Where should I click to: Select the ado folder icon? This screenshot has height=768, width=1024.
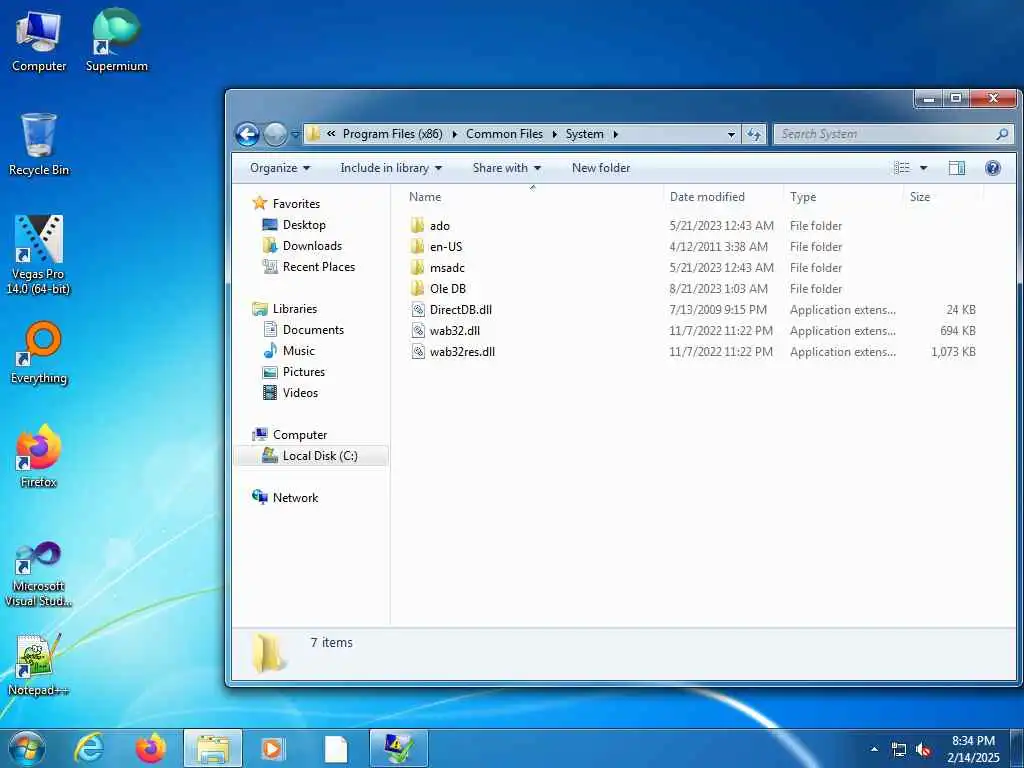tap(417, 225)
